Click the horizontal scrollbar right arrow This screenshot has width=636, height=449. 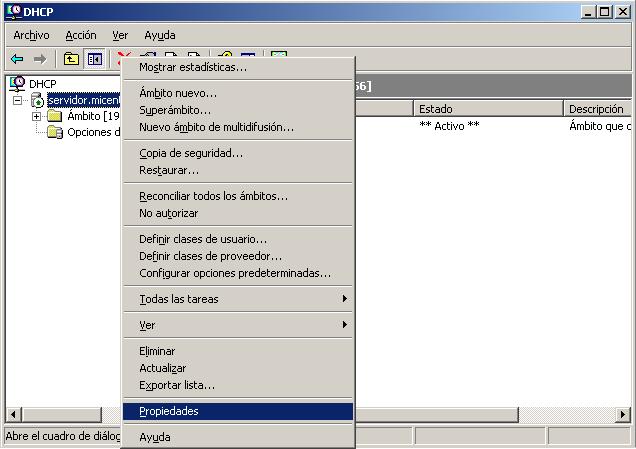(x=624, y=414)
